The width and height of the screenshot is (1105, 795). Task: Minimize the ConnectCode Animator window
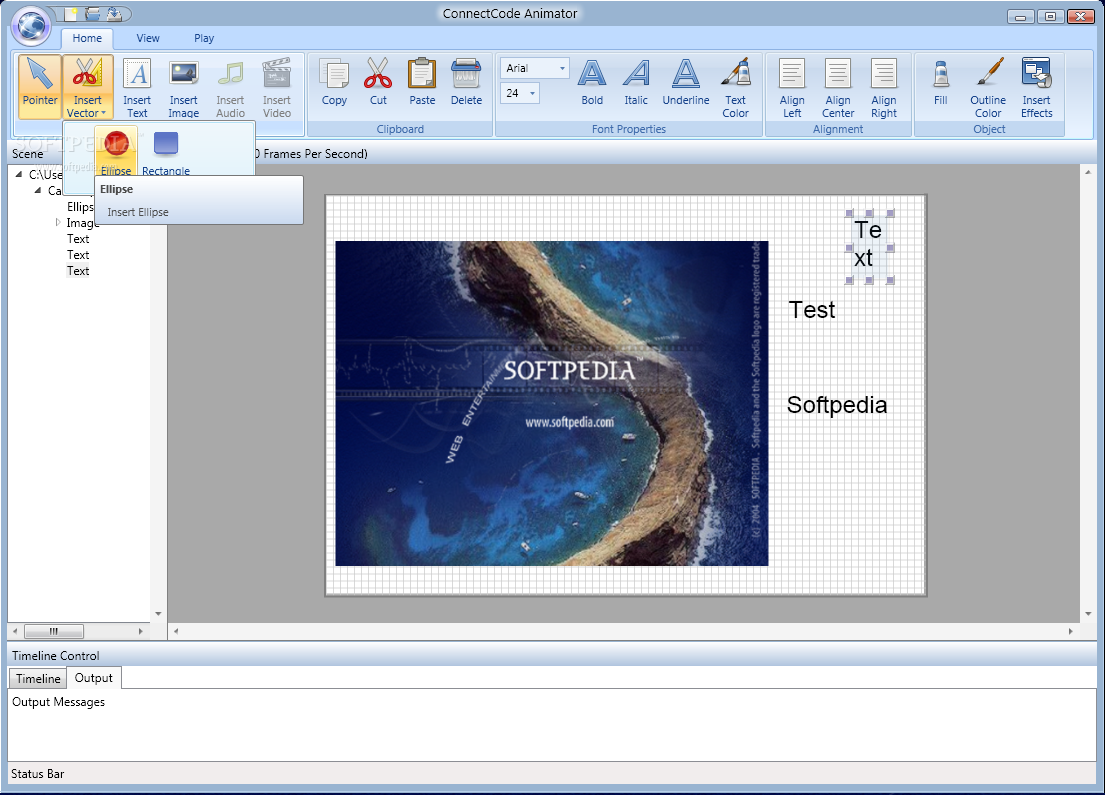tap(1020, 16)
